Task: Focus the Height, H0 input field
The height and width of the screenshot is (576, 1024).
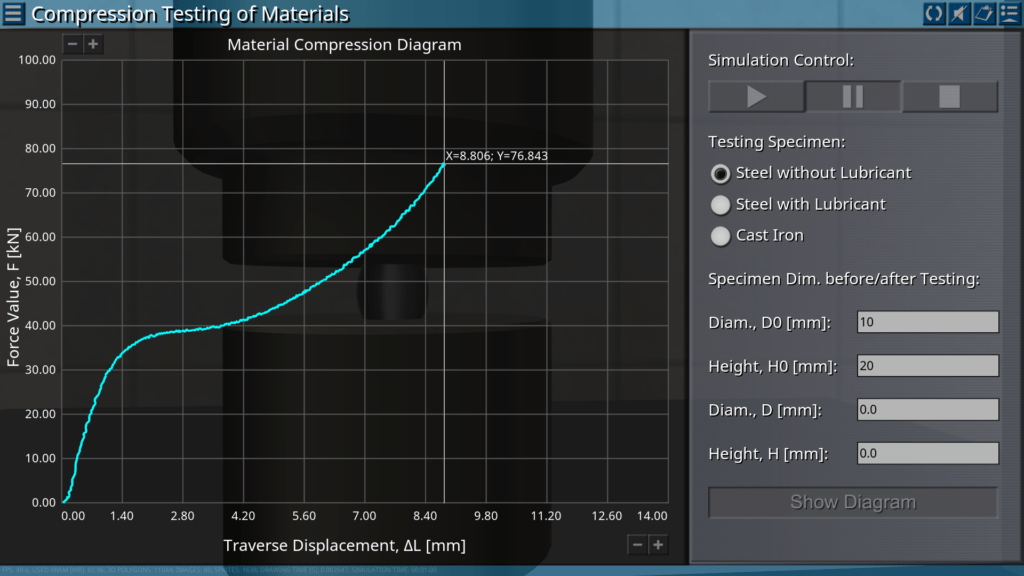Action: [x=928, y=366]
